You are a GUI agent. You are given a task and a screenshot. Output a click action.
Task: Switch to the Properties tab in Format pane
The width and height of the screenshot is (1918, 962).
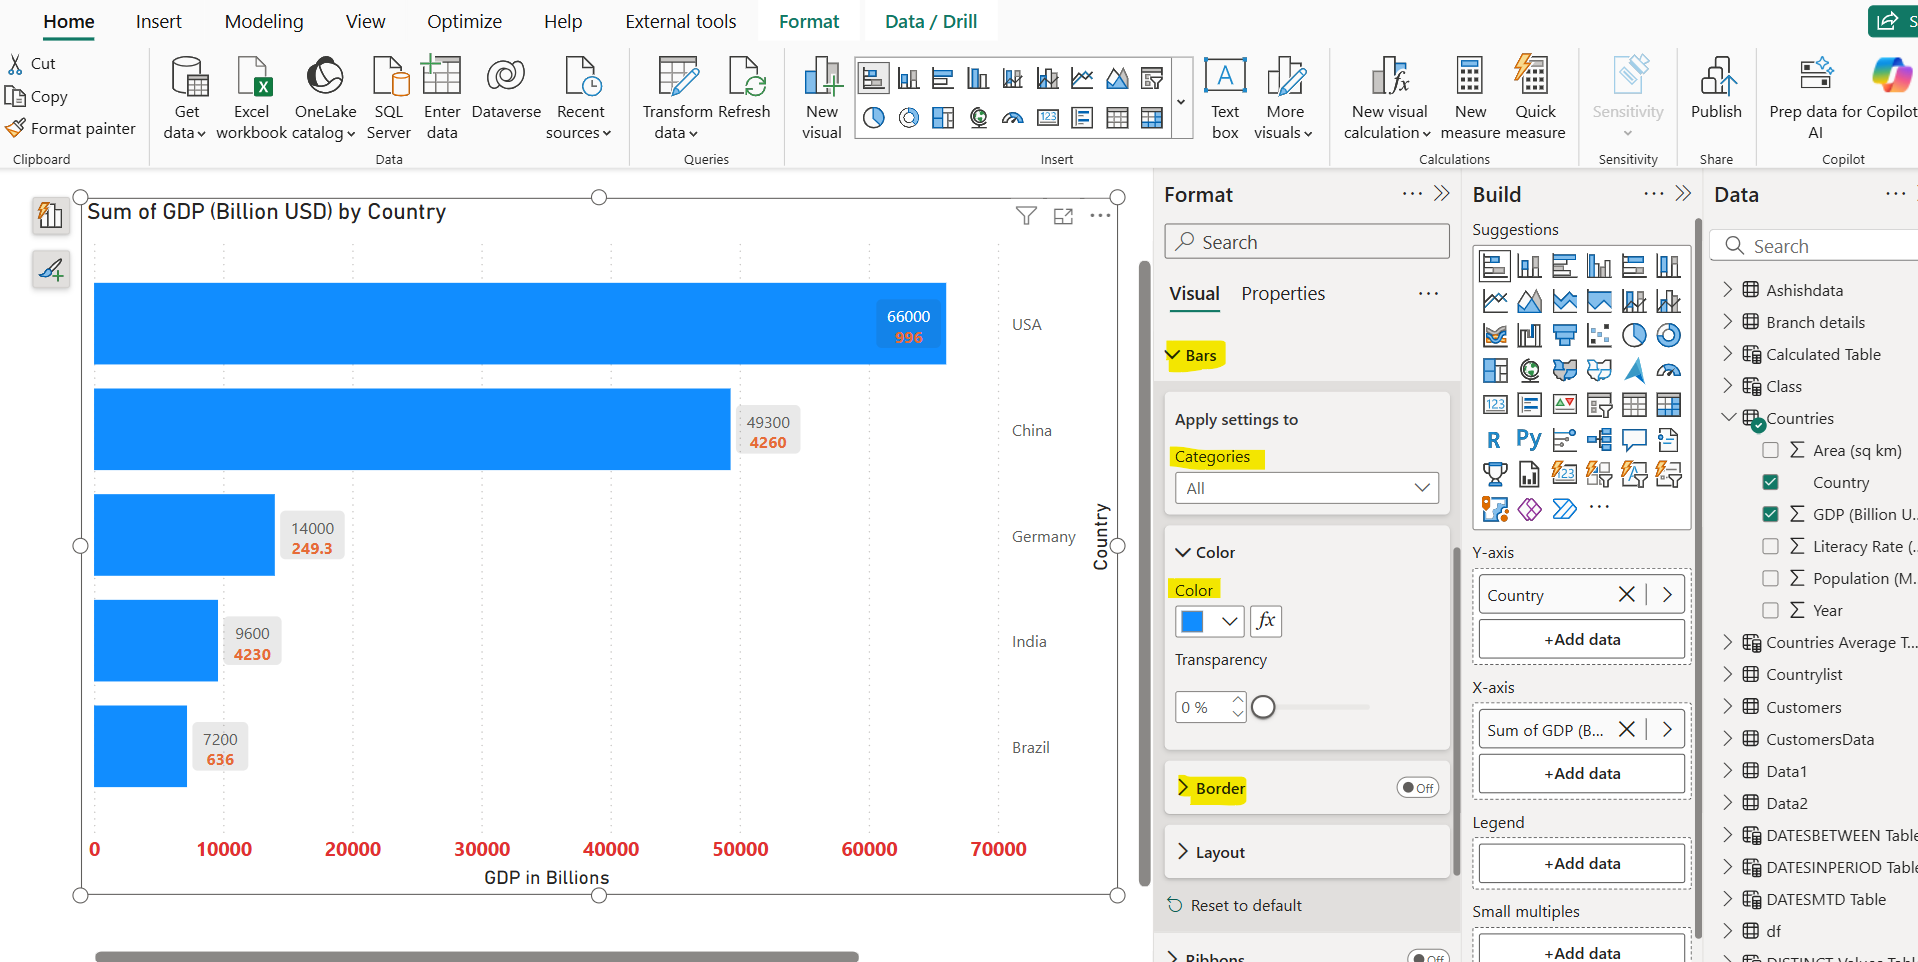(x=1283, y=293)
